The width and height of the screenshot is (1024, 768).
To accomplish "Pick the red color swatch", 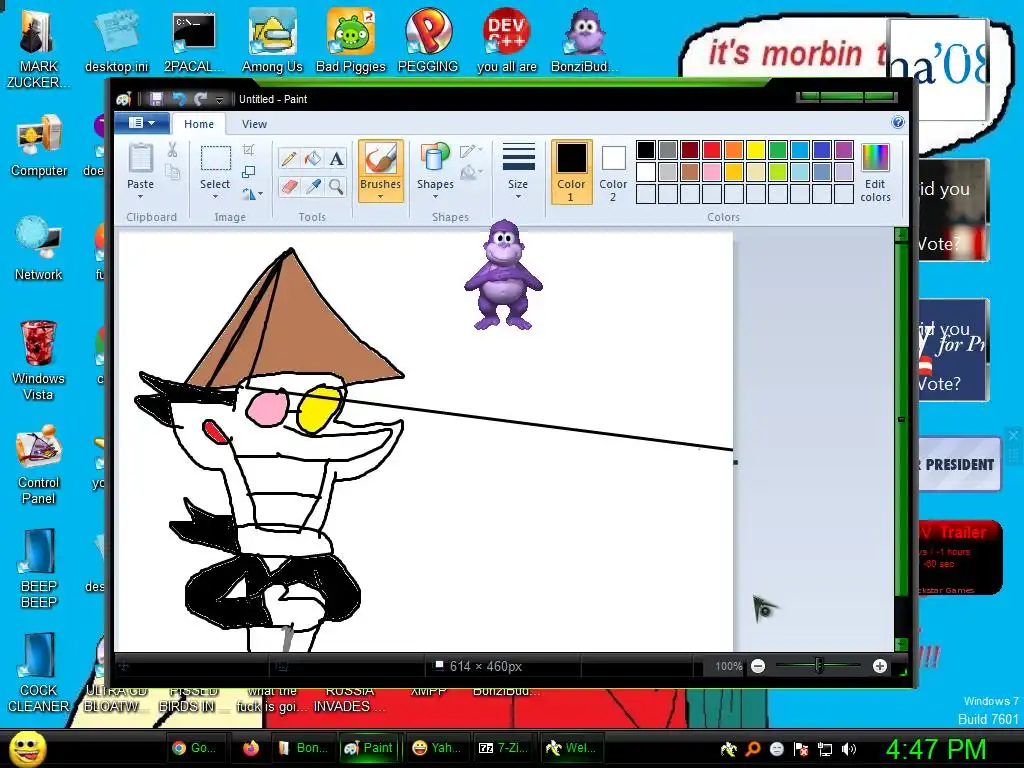I will pos(712,150).
